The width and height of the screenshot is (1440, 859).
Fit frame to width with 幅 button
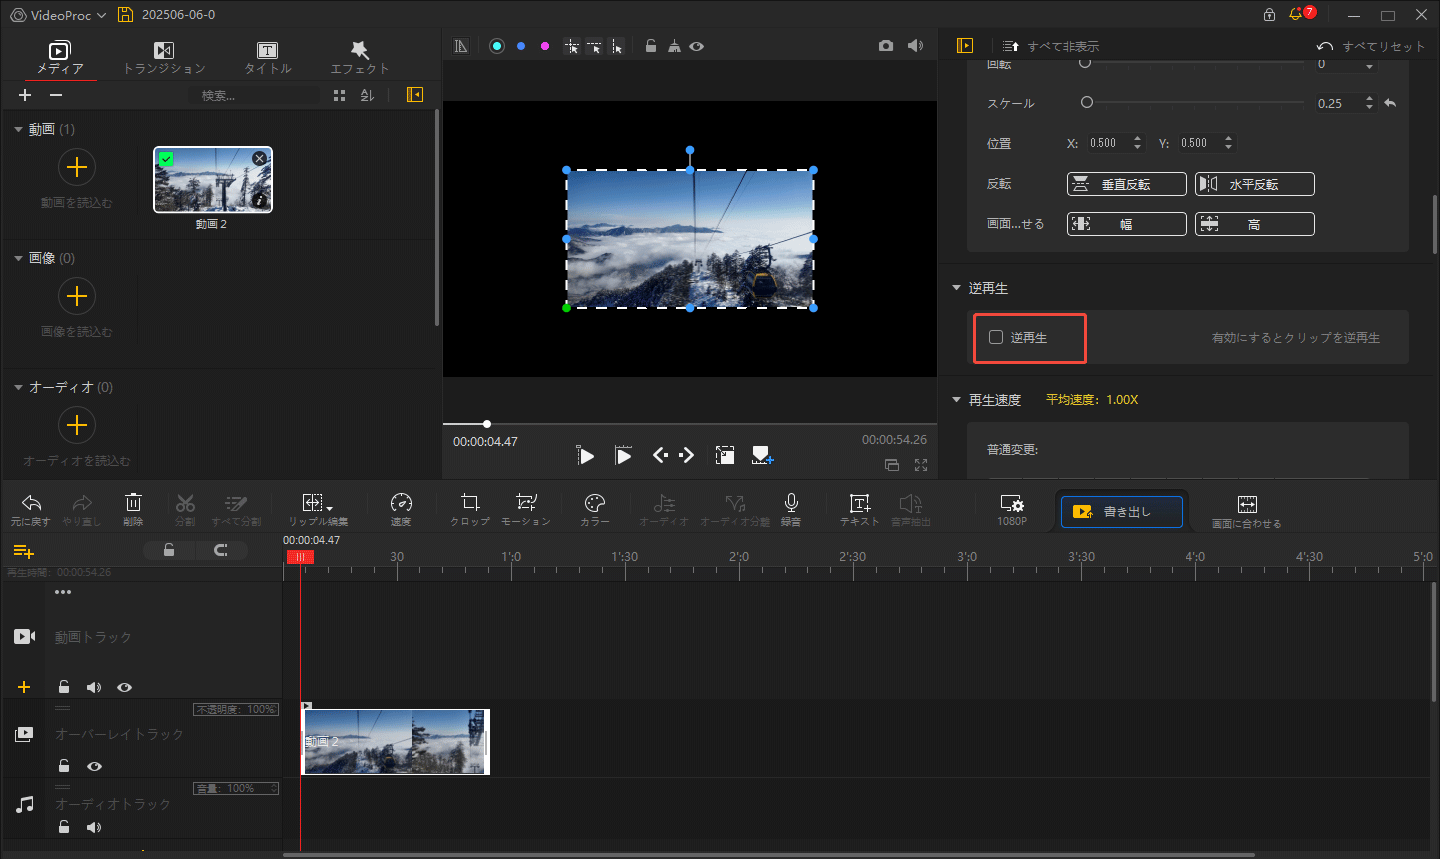(x=1127, y=224)
